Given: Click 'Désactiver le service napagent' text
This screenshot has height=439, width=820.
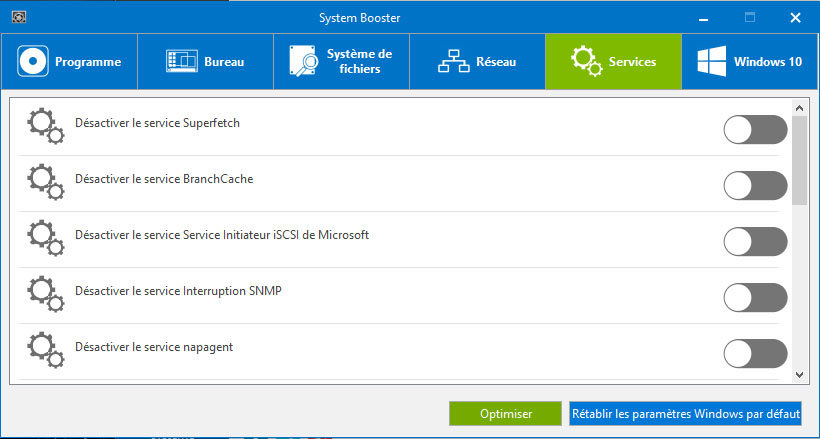Looking at the screenshot, I should tap(154, 347).
